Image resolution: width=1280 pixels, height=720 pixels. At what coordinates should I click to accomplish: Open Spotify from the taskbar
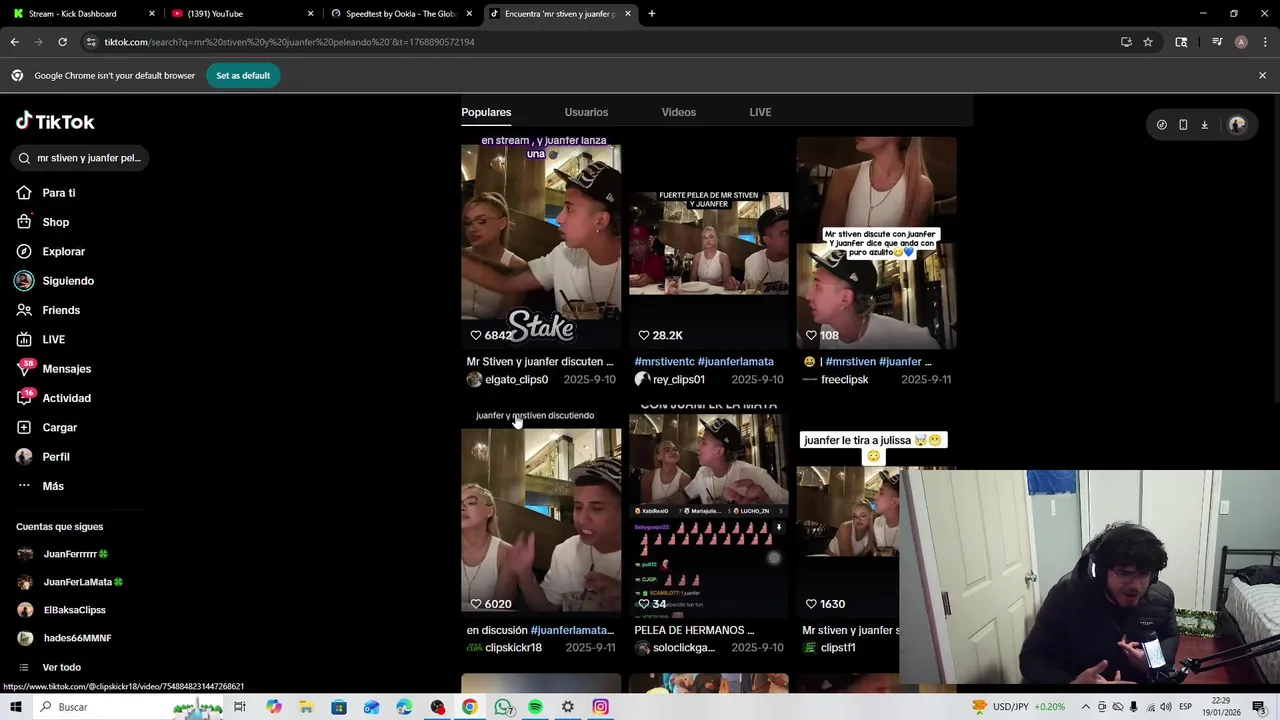pos(535,707)
